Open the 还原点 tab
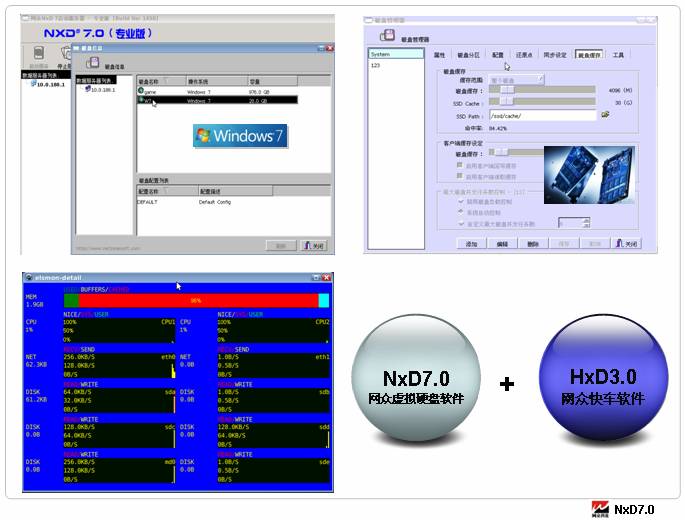Screen dimensions: 685x520 tap(524, 55)
